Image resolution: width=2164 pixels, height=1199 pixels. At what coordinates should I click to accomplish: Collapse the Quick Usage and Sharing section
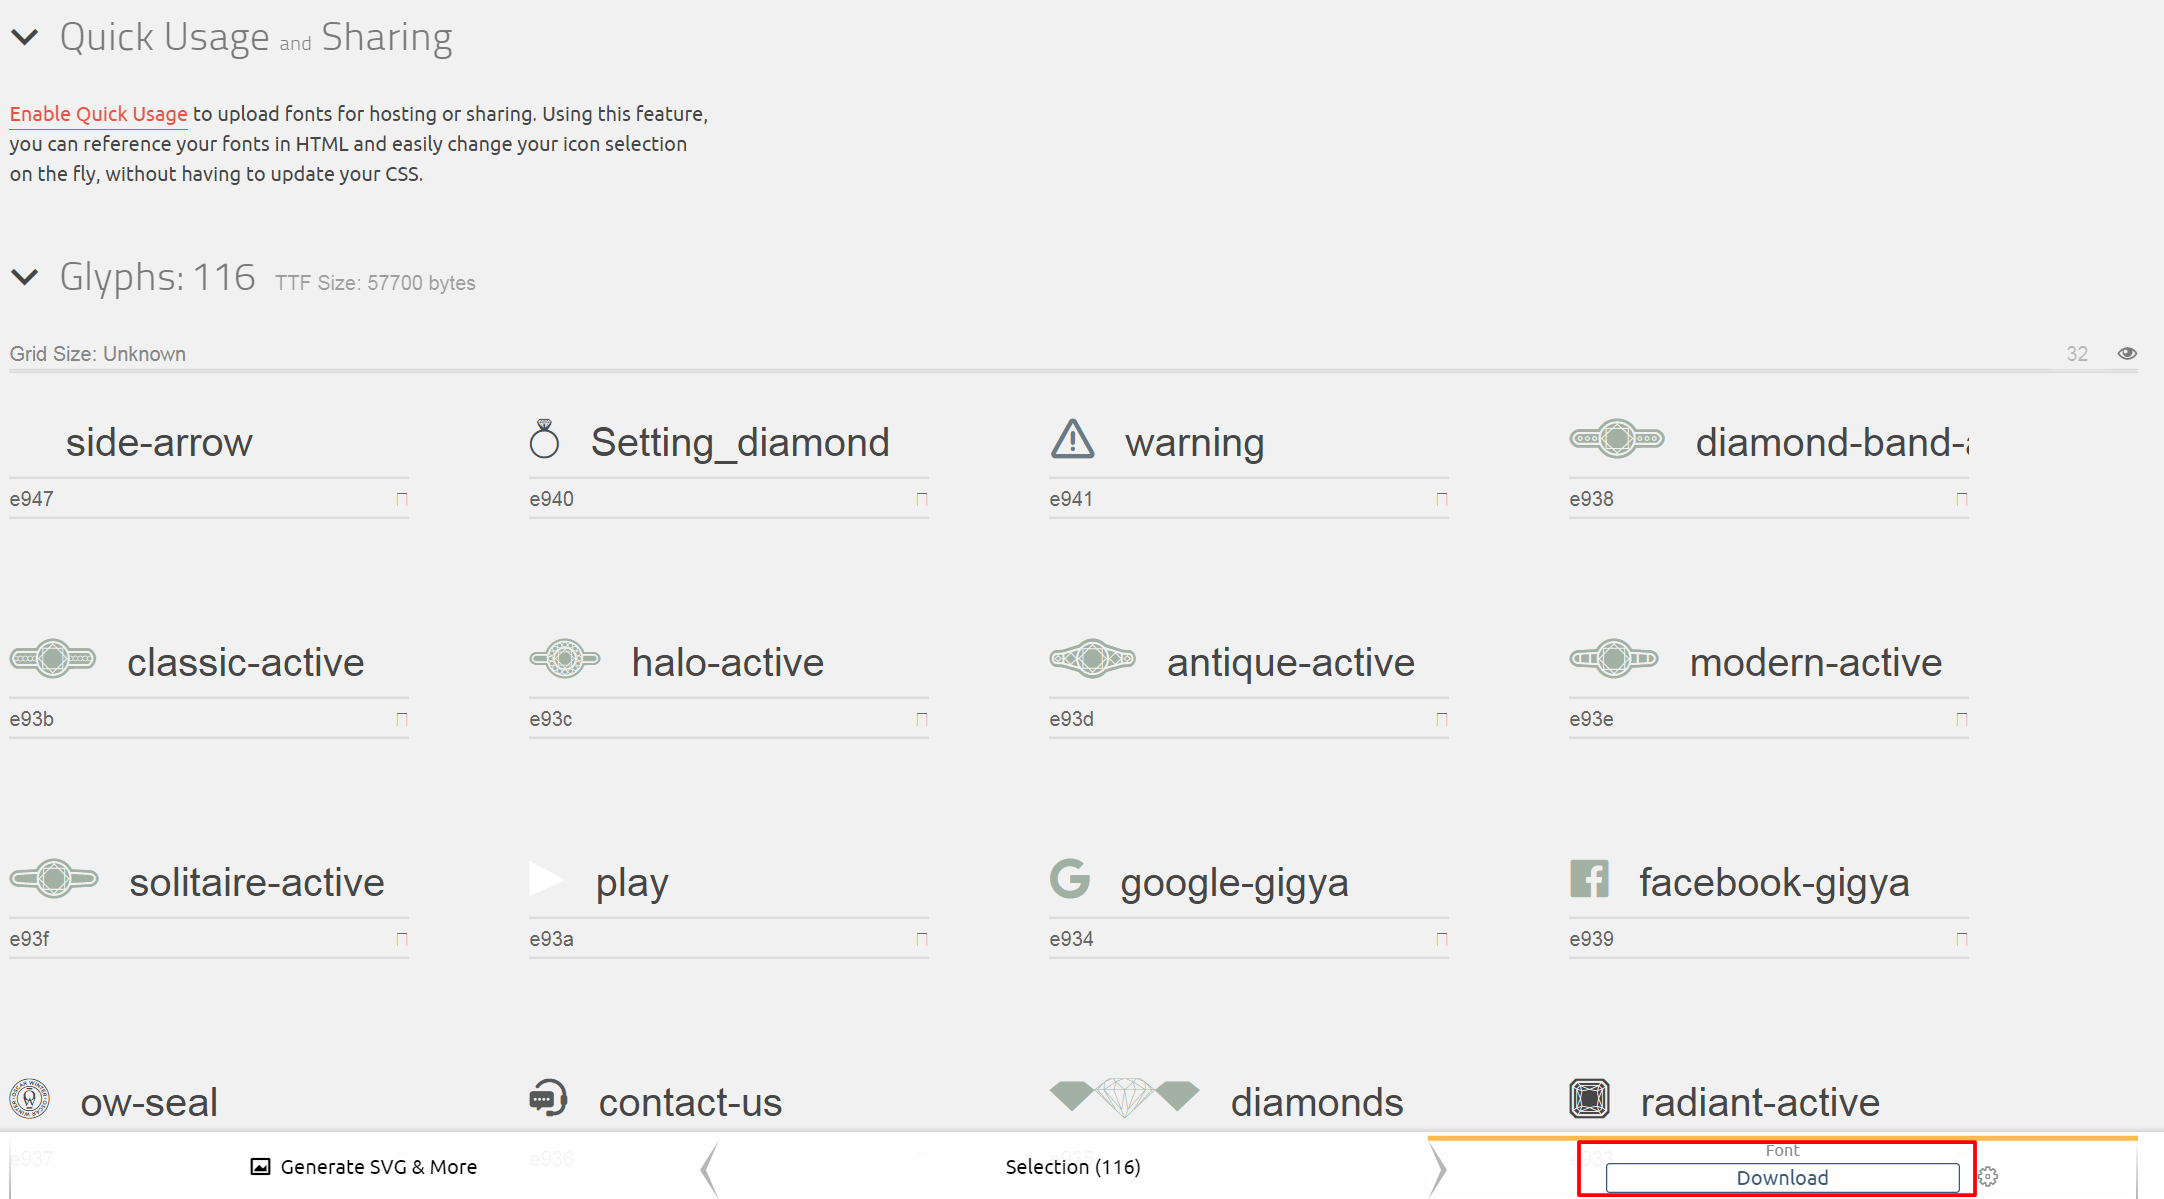25,37
